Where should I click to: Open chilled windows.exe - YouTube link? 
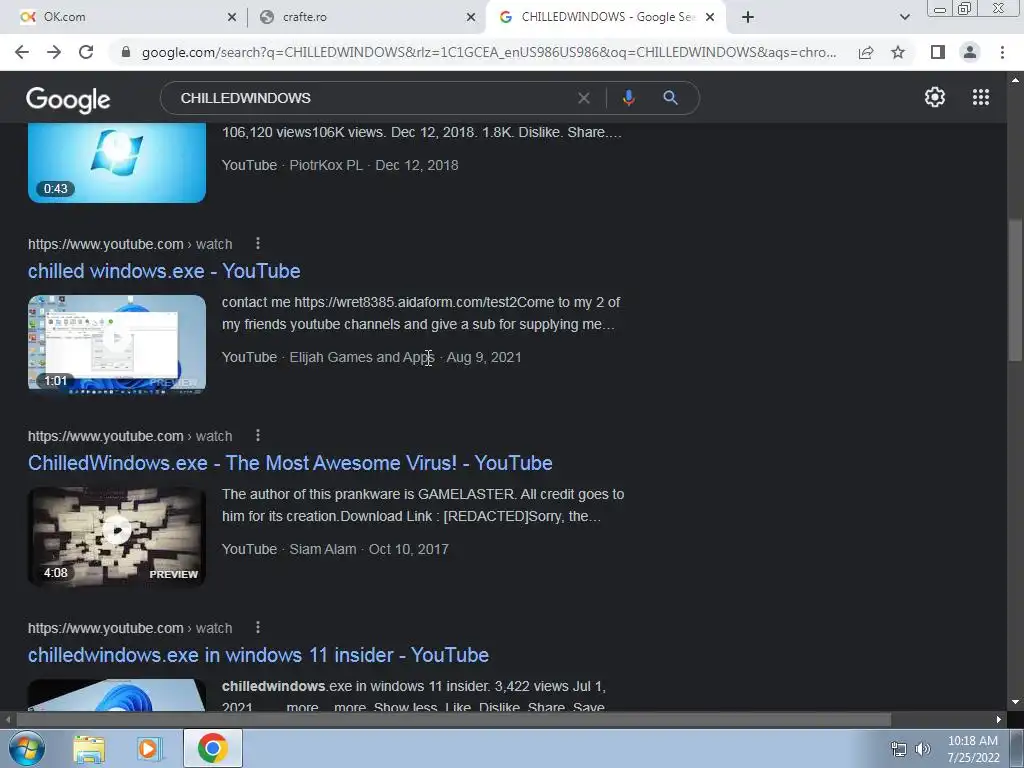pyautogui.click(x=164, y=271)
